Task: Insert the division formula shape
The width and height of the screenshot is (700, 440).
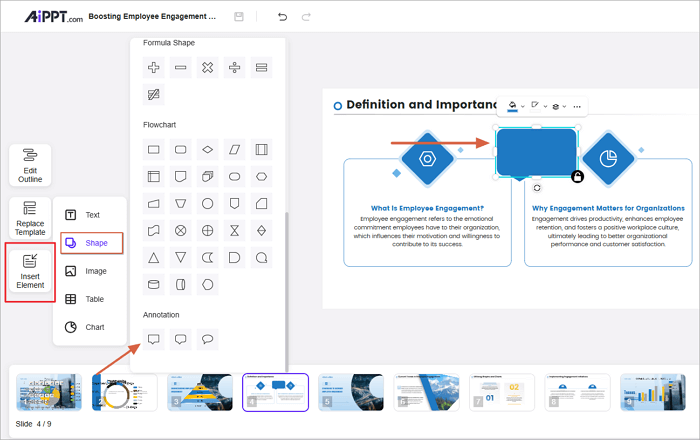Action: pyautogui.click(x=234, y=67)
